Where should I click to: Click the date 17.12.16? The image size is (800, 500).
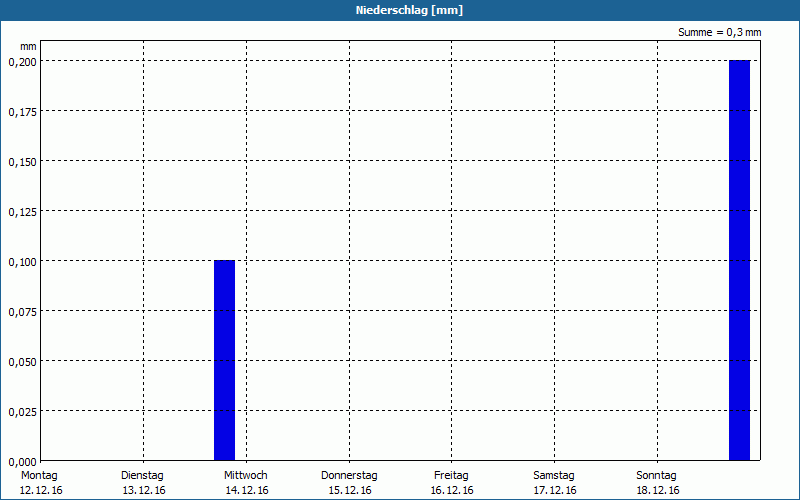tap(555, 490)
